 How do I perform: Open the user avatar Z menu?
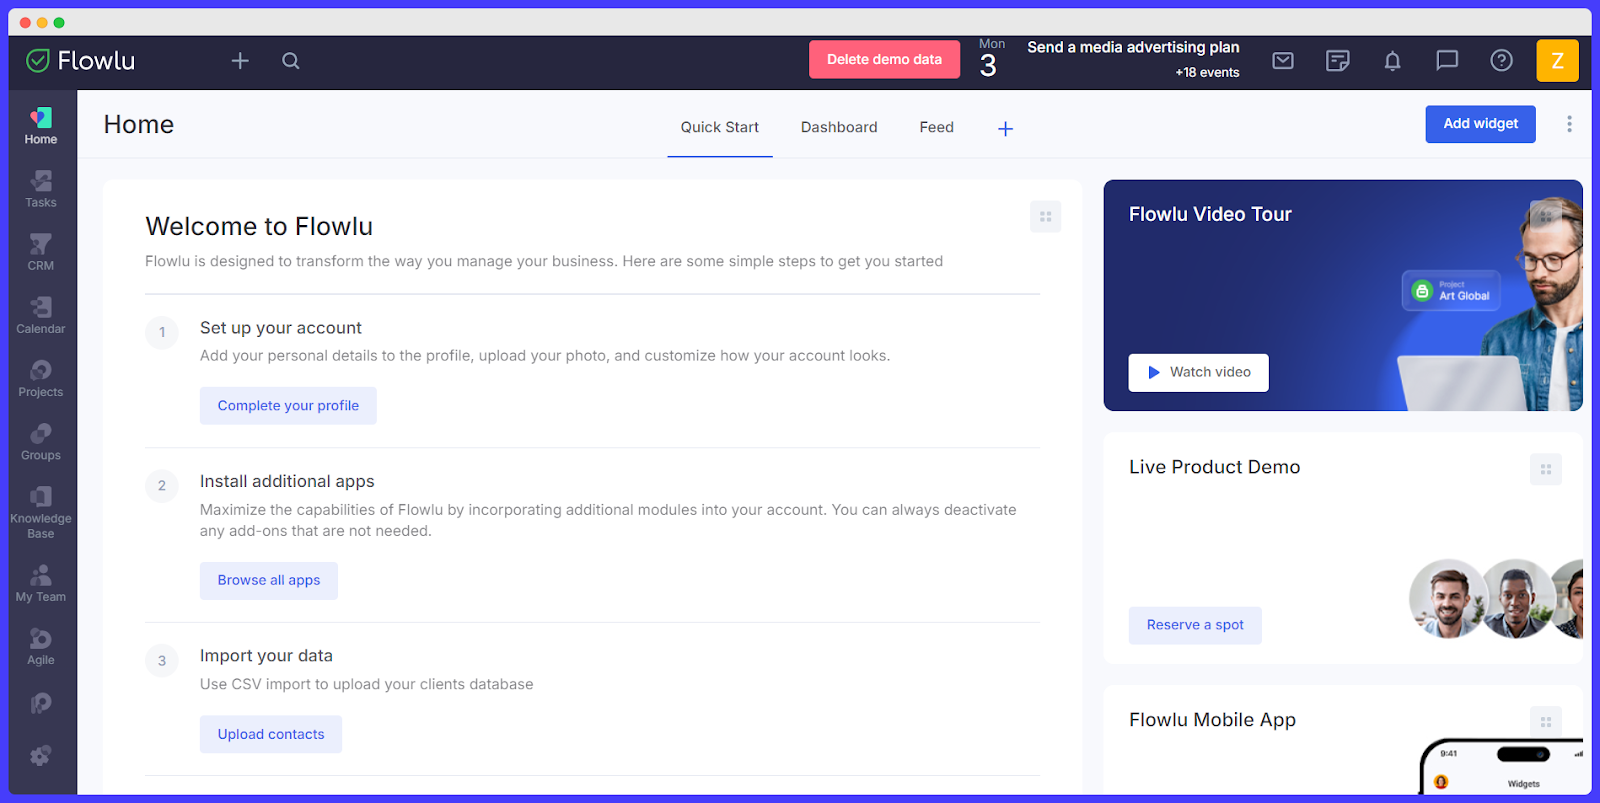coord(1557,61)
